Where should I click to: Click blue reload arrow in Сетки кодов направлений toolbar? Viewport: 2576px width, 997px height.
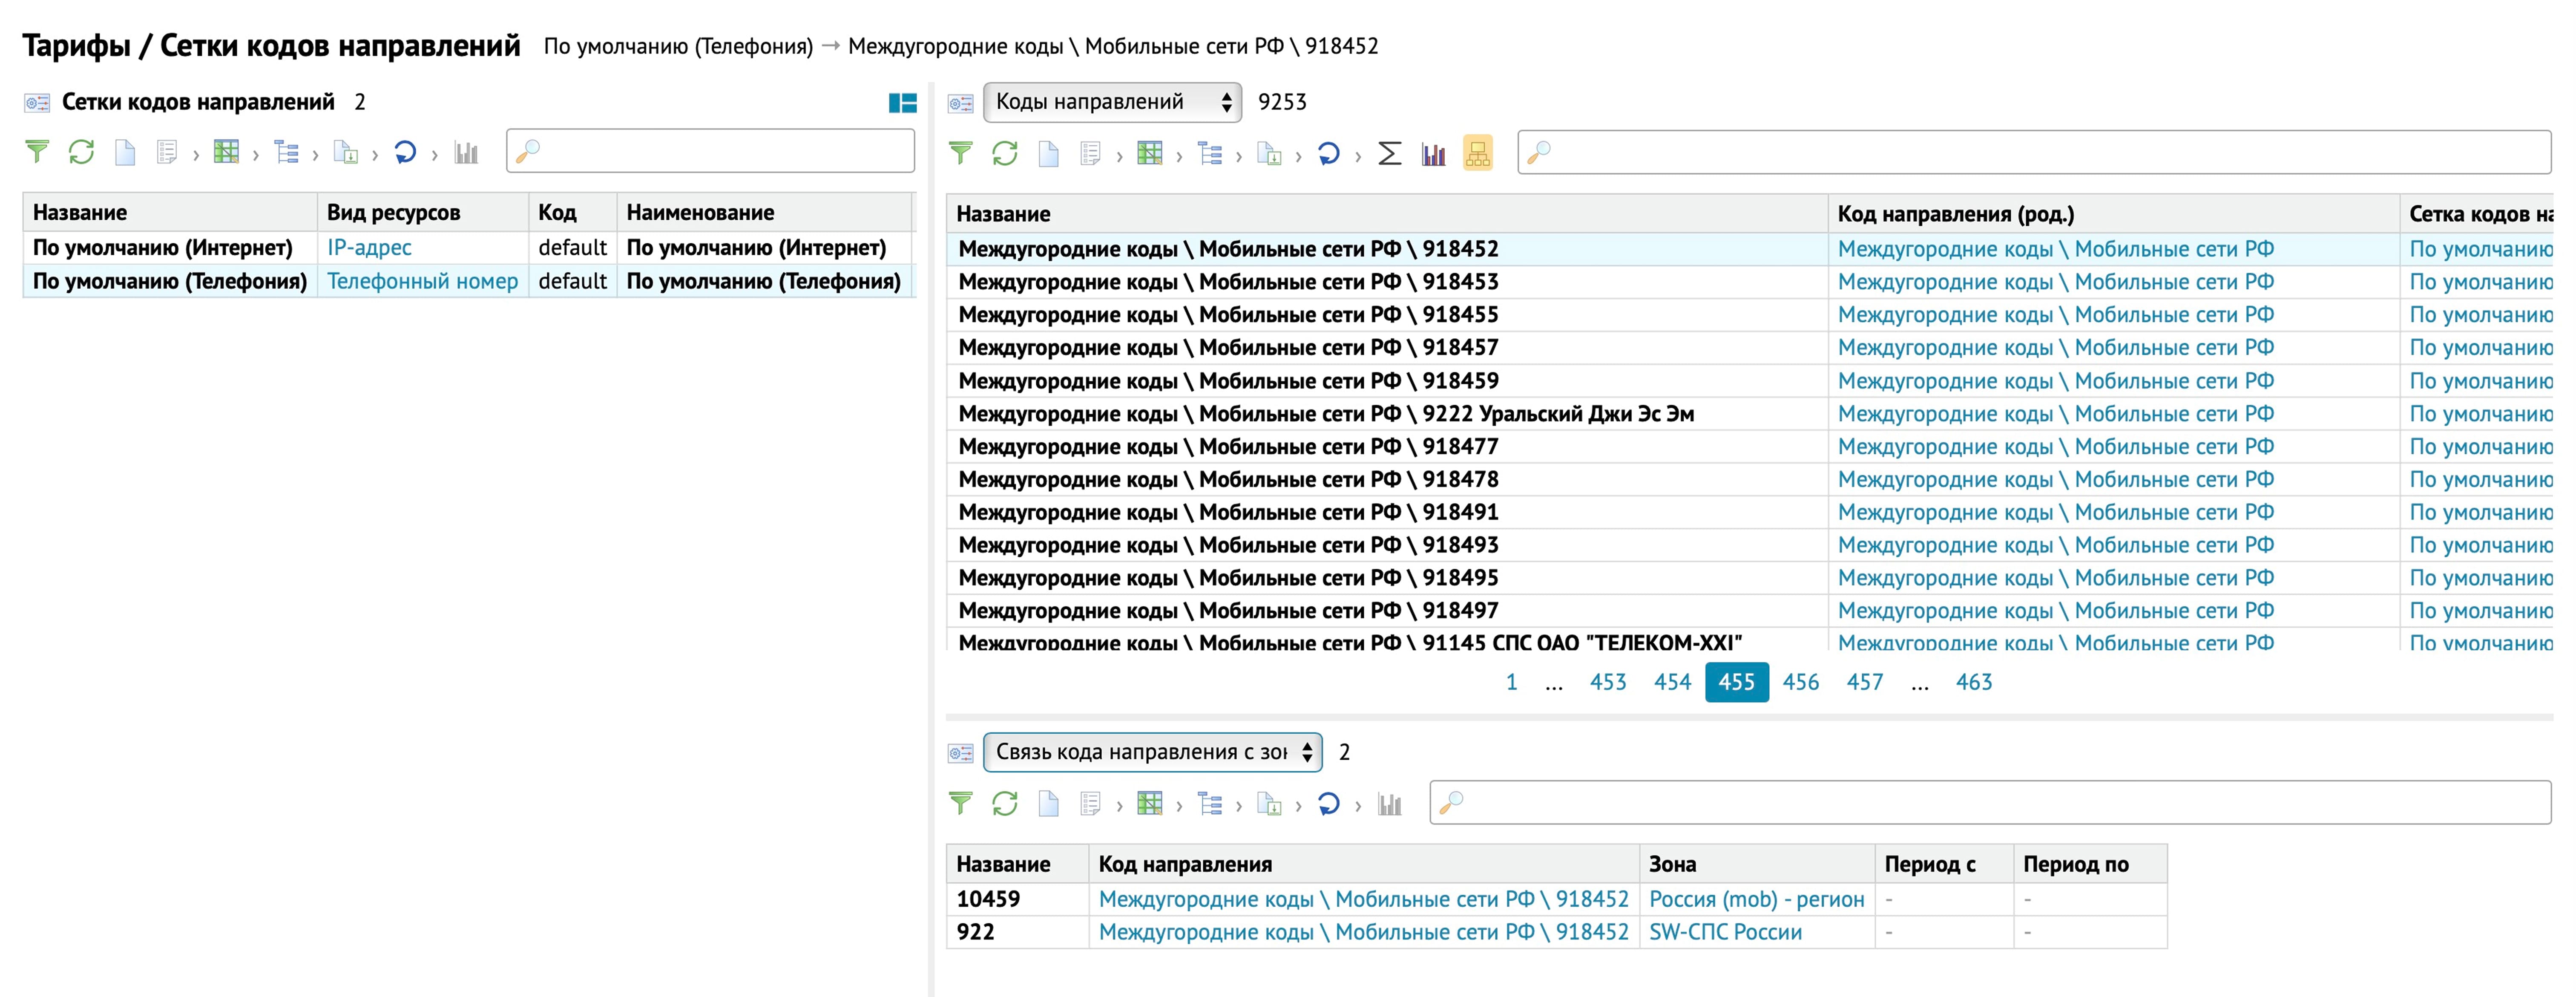point(405,152)
